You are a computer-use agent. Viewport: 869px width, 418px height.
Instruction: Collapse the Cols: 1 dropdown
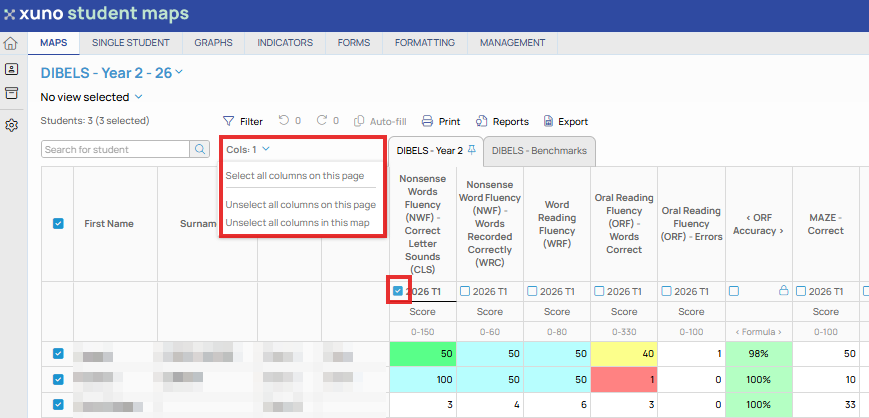point(248,149)
